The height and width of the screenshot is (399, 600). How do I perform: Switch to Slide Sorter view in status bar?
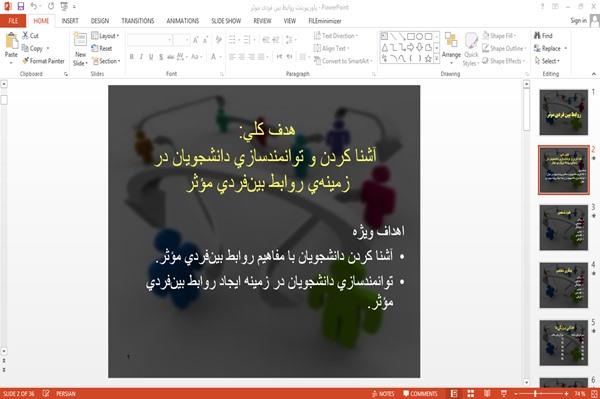click(471, 393)
